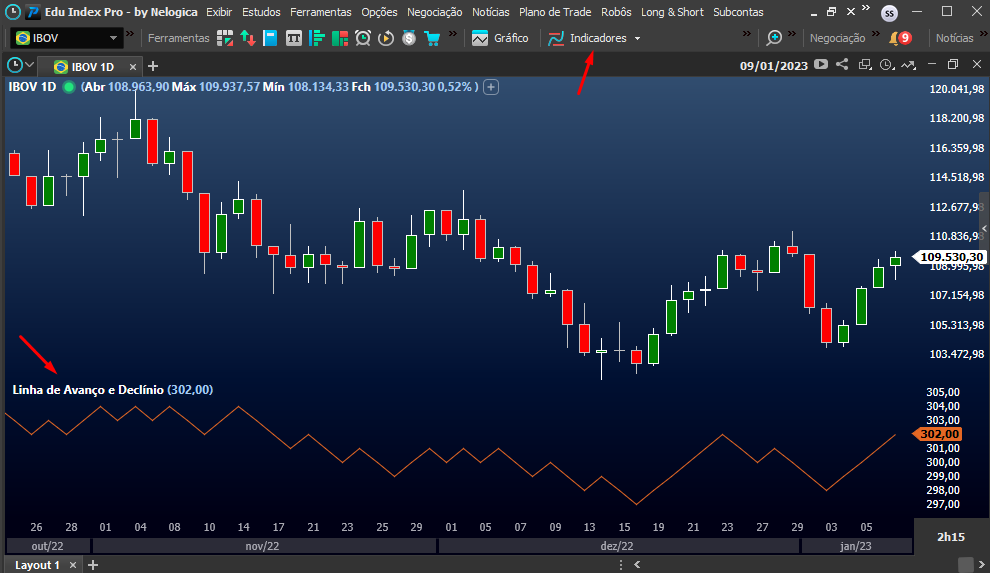Click the magnifier search icon in toolbar
This screenshot has height=573, width=990.
coord(774,38)
